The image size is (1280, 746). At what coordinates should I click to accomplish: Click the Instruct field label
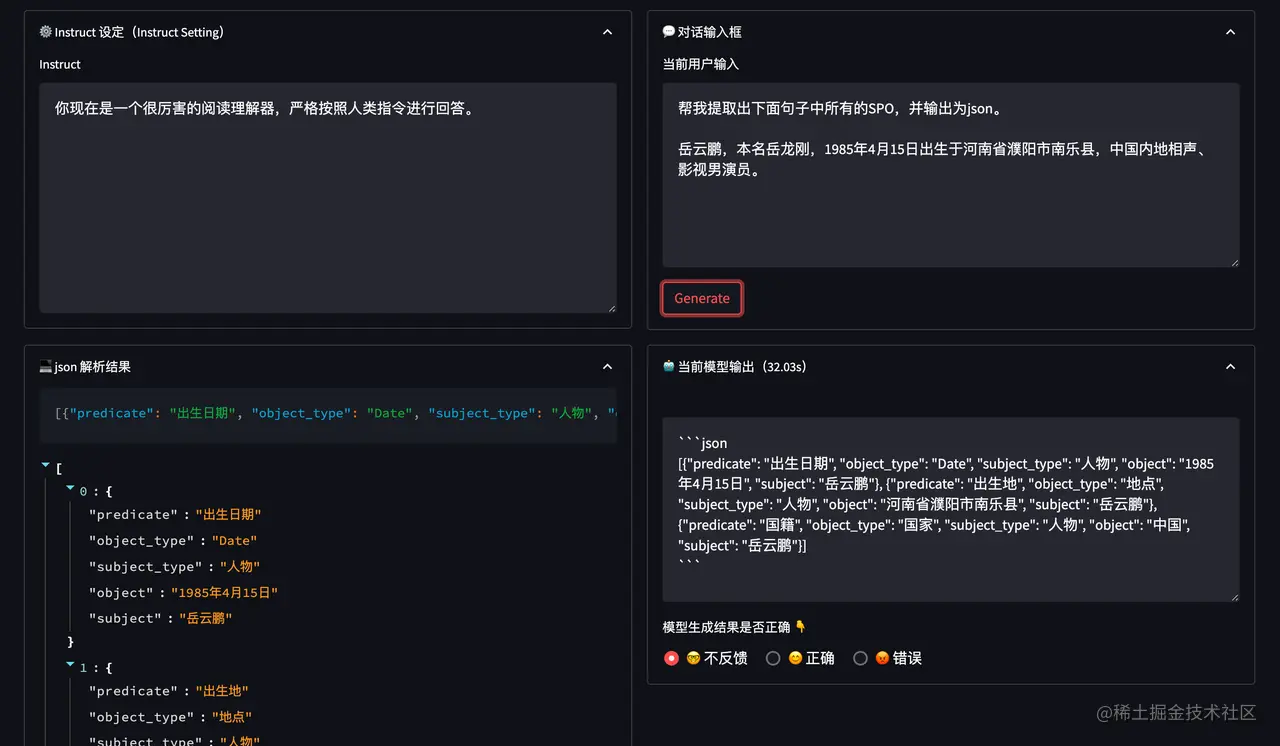click(x=60, y=64)
